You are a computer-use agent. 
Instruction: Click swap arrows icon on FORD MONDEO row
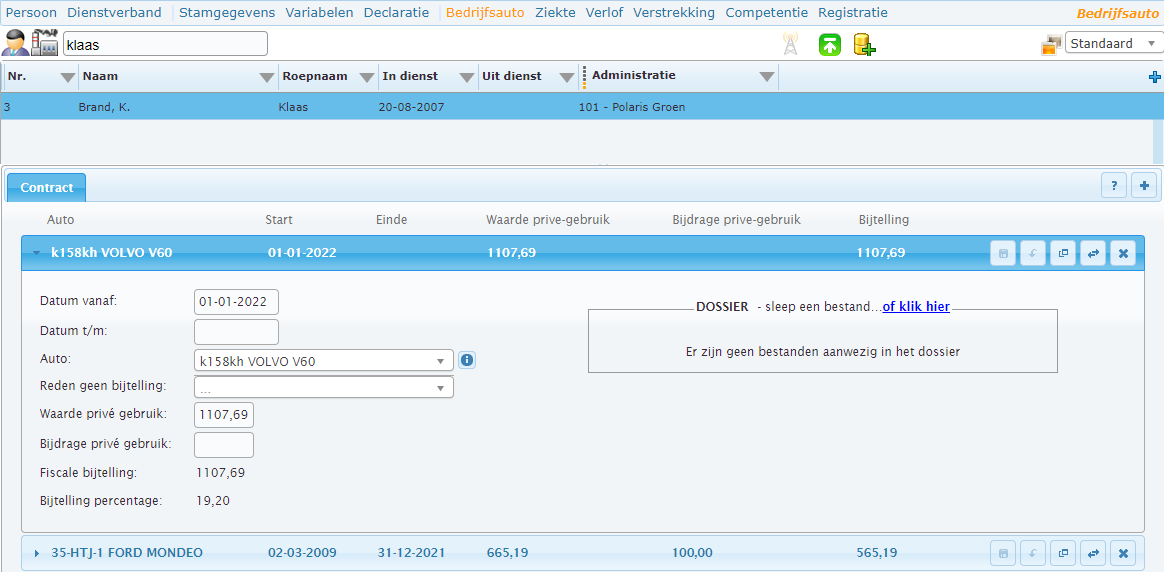tap(1093, 553)
